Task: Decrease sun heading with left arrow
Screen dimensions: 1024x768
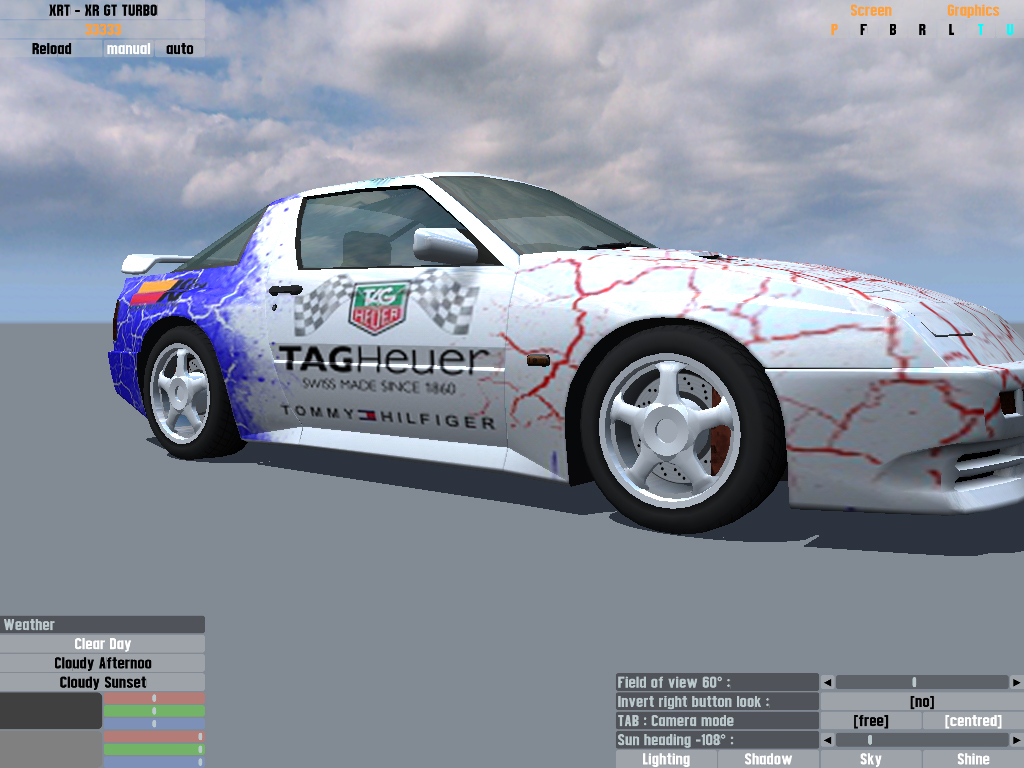Action: pos(827,740)
